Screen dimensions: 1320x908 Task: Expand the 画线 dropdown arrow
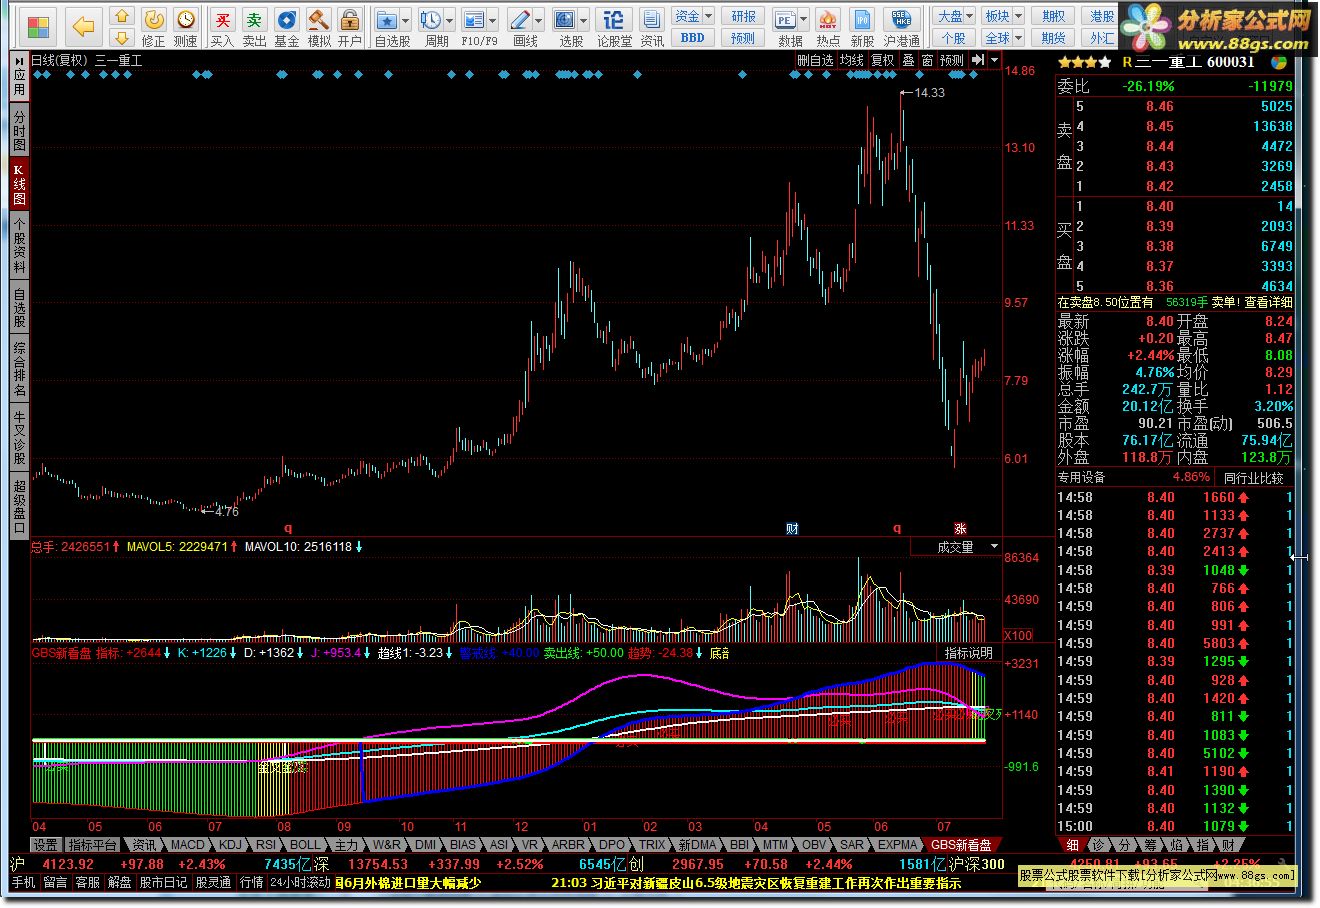[x=539, y=19]
